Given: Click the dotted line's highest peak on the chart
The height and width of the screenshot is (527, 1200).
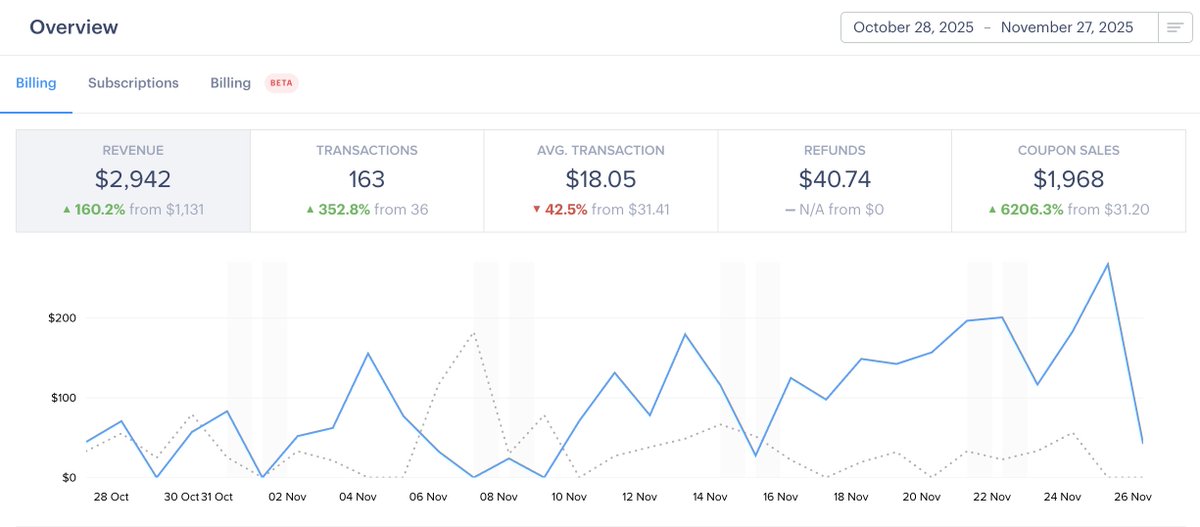Looking at the screenshot, I should click(x=474, y=333).
